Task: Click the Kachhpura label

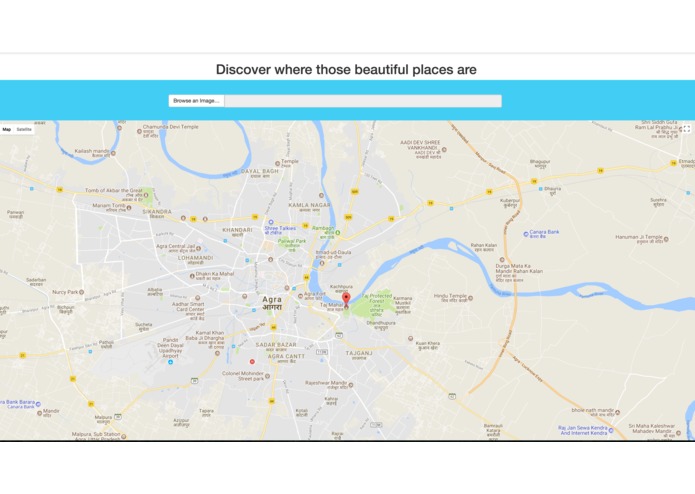Action: click(341, 287)
